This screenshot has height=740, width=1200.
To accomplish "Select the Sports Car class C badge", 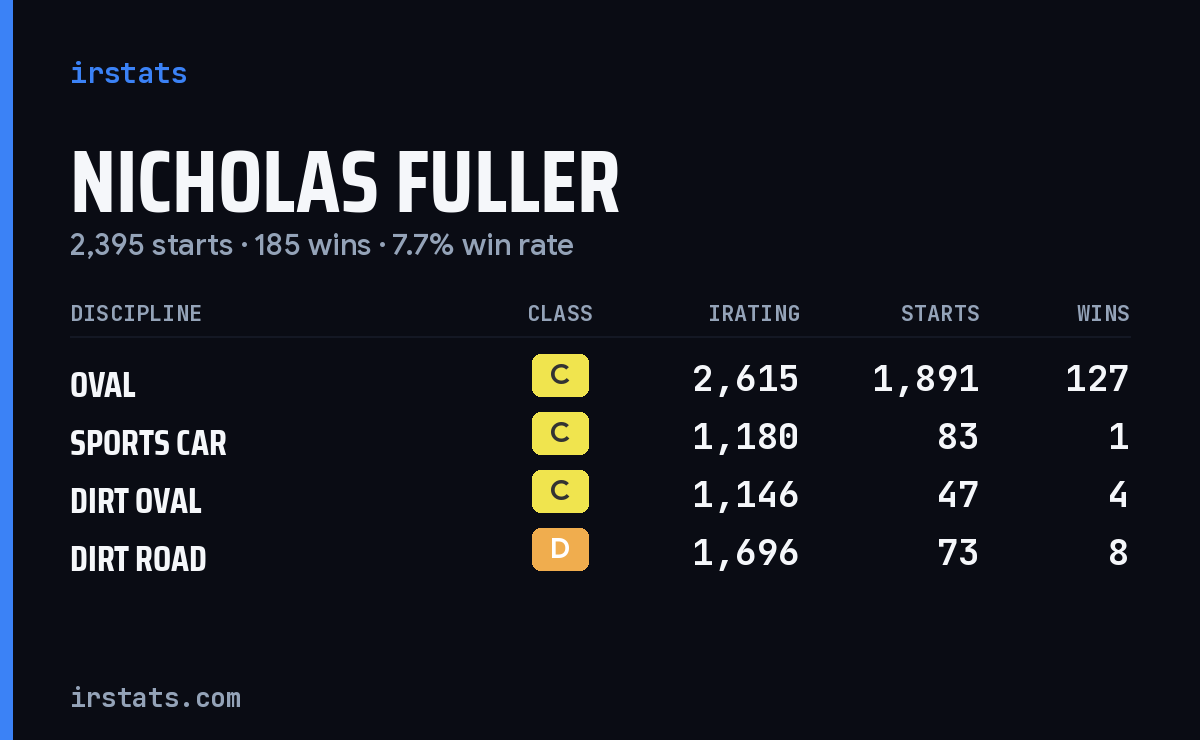I will [x=560, y=434].
